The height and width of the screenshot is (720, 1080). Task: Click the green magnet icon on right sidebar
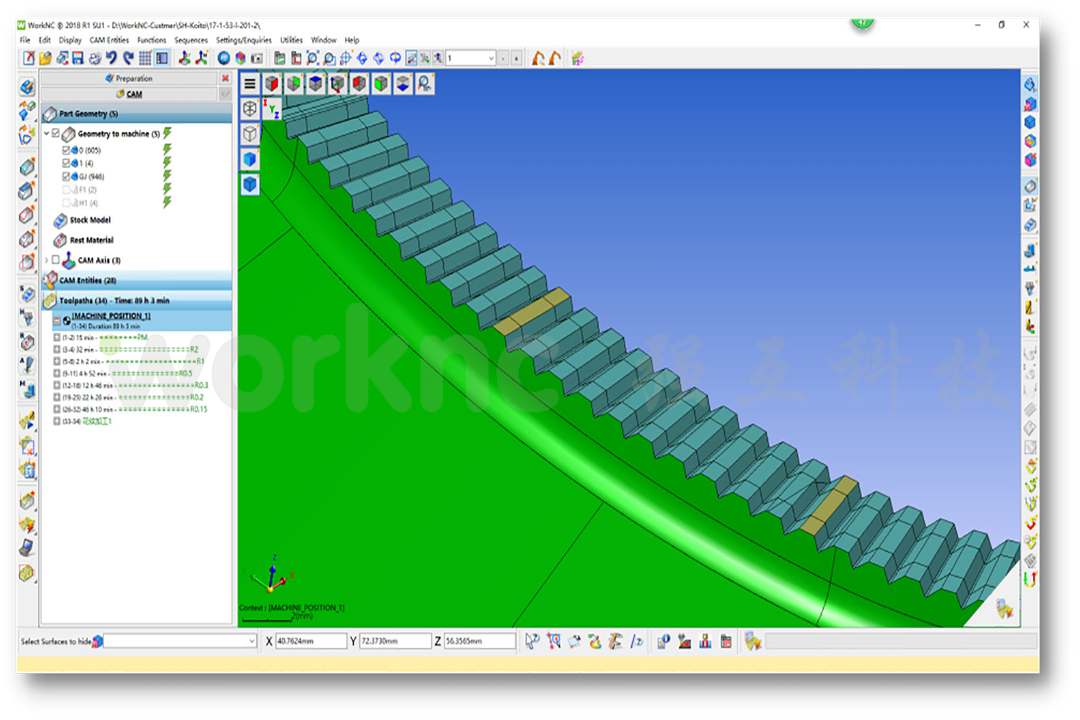[x=1030, y=580]
